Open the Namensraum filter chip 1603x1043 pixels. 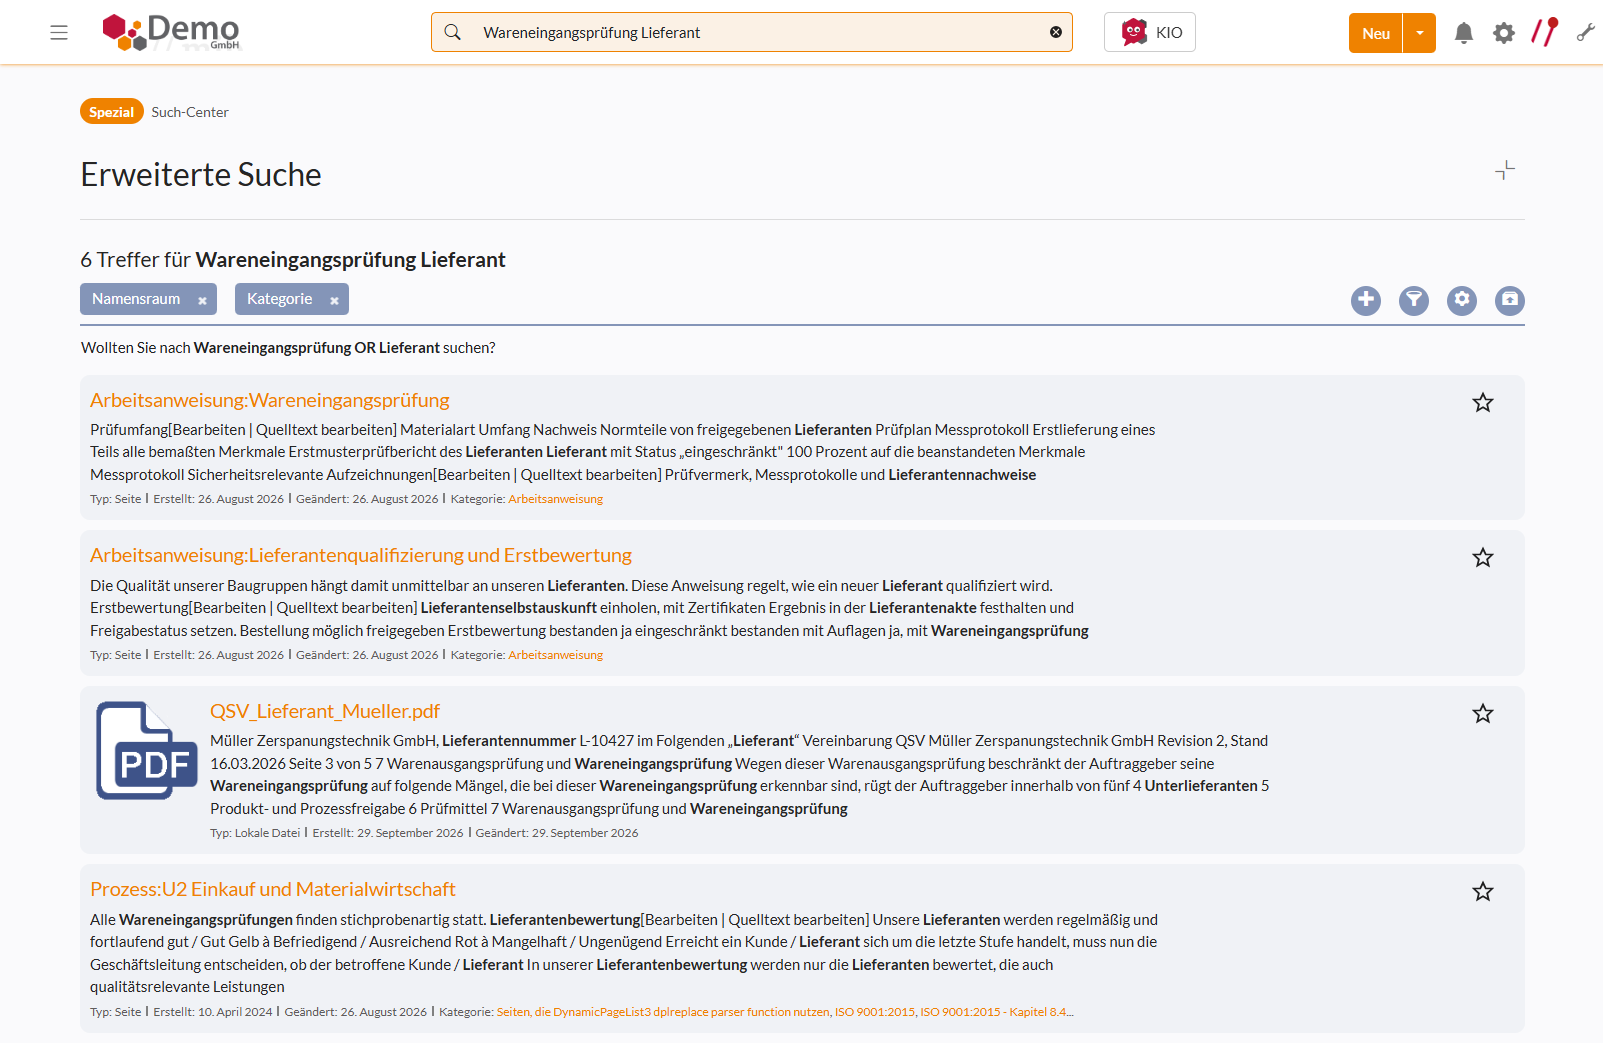pyautogui.click(x=136, y=299)
